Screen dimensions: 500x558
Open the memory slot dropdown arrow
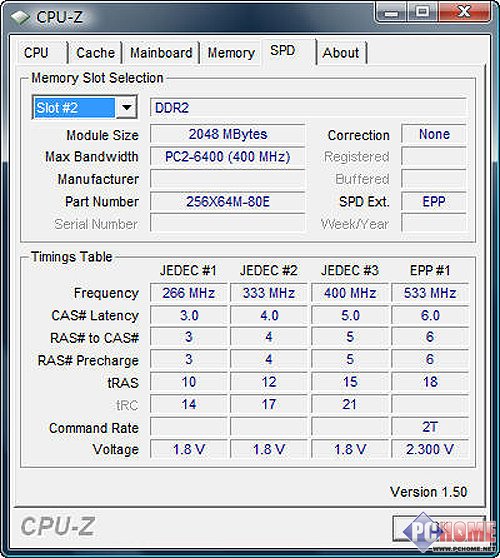pyautogui.click(x=126, y=107)
